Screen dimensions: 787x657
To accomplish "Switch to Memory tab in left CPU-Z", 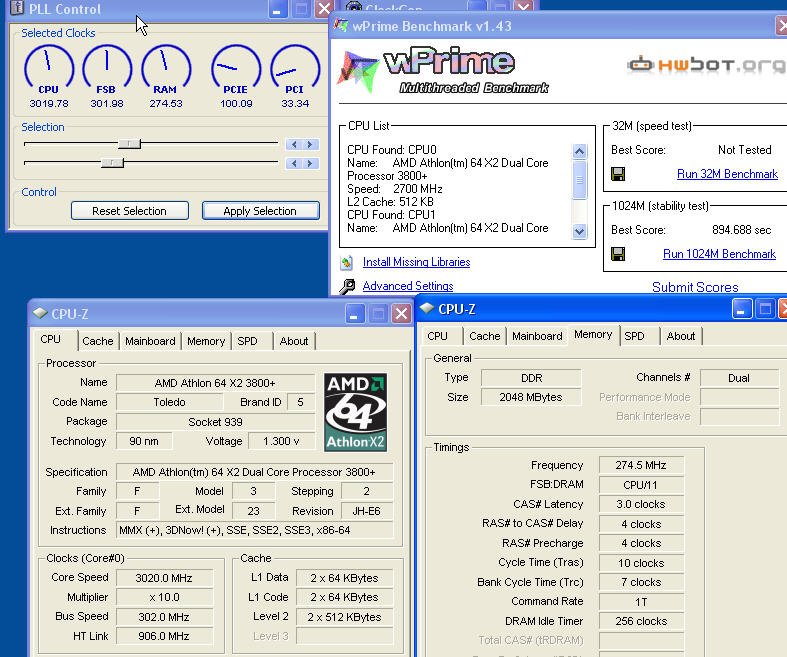I will (x=206, y=341).
